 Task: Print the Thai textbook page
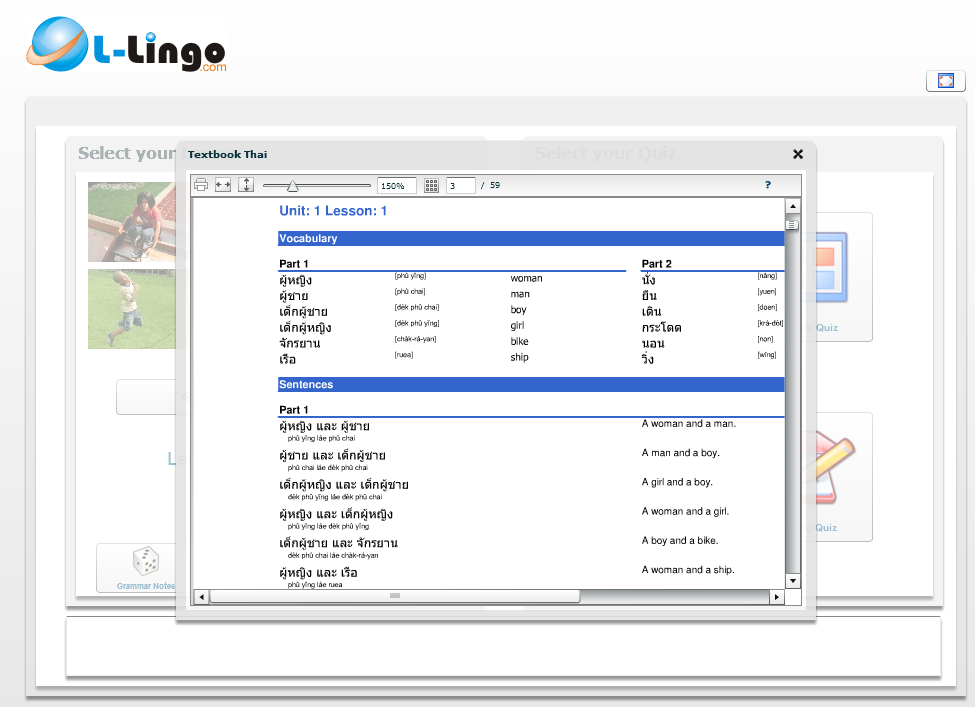coord(201,185)
